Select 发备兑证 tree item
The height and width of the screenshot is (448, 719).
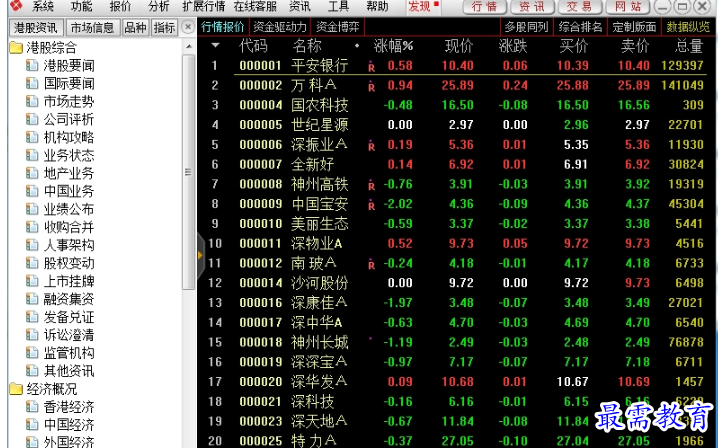coord(69,317)
